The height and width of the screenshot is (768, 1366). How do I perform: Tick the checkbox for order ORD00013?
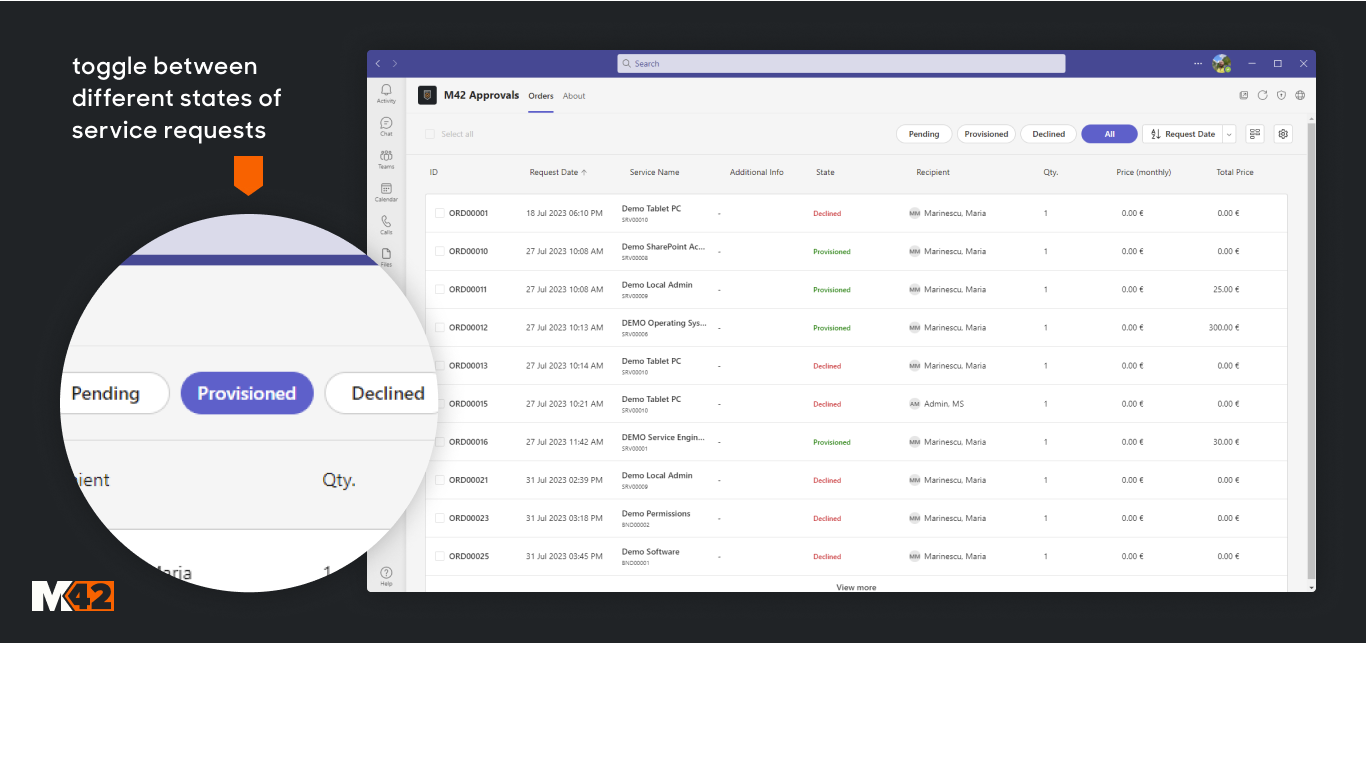pyautogui.click(x=440, y=366)
